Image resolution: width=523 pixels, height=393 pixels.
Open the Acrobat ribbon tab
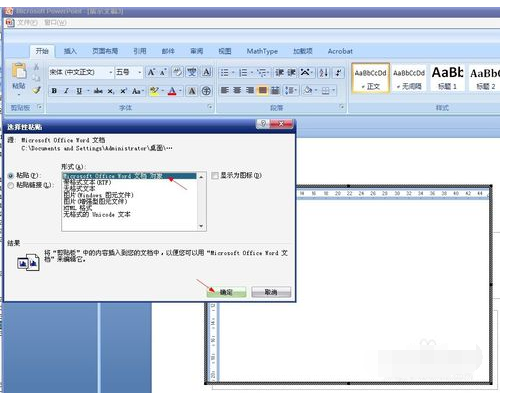[x=340, y=51]
